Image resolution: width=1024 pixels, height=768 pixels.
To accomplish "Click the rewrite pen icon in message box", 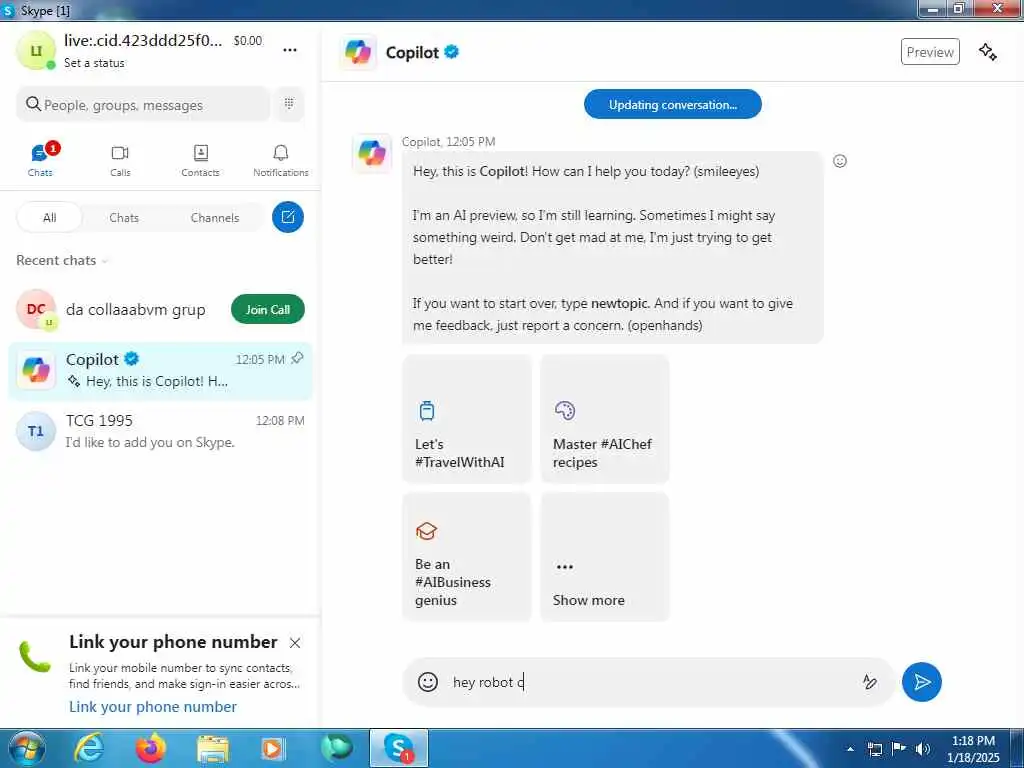I will (x=869, y=682).
